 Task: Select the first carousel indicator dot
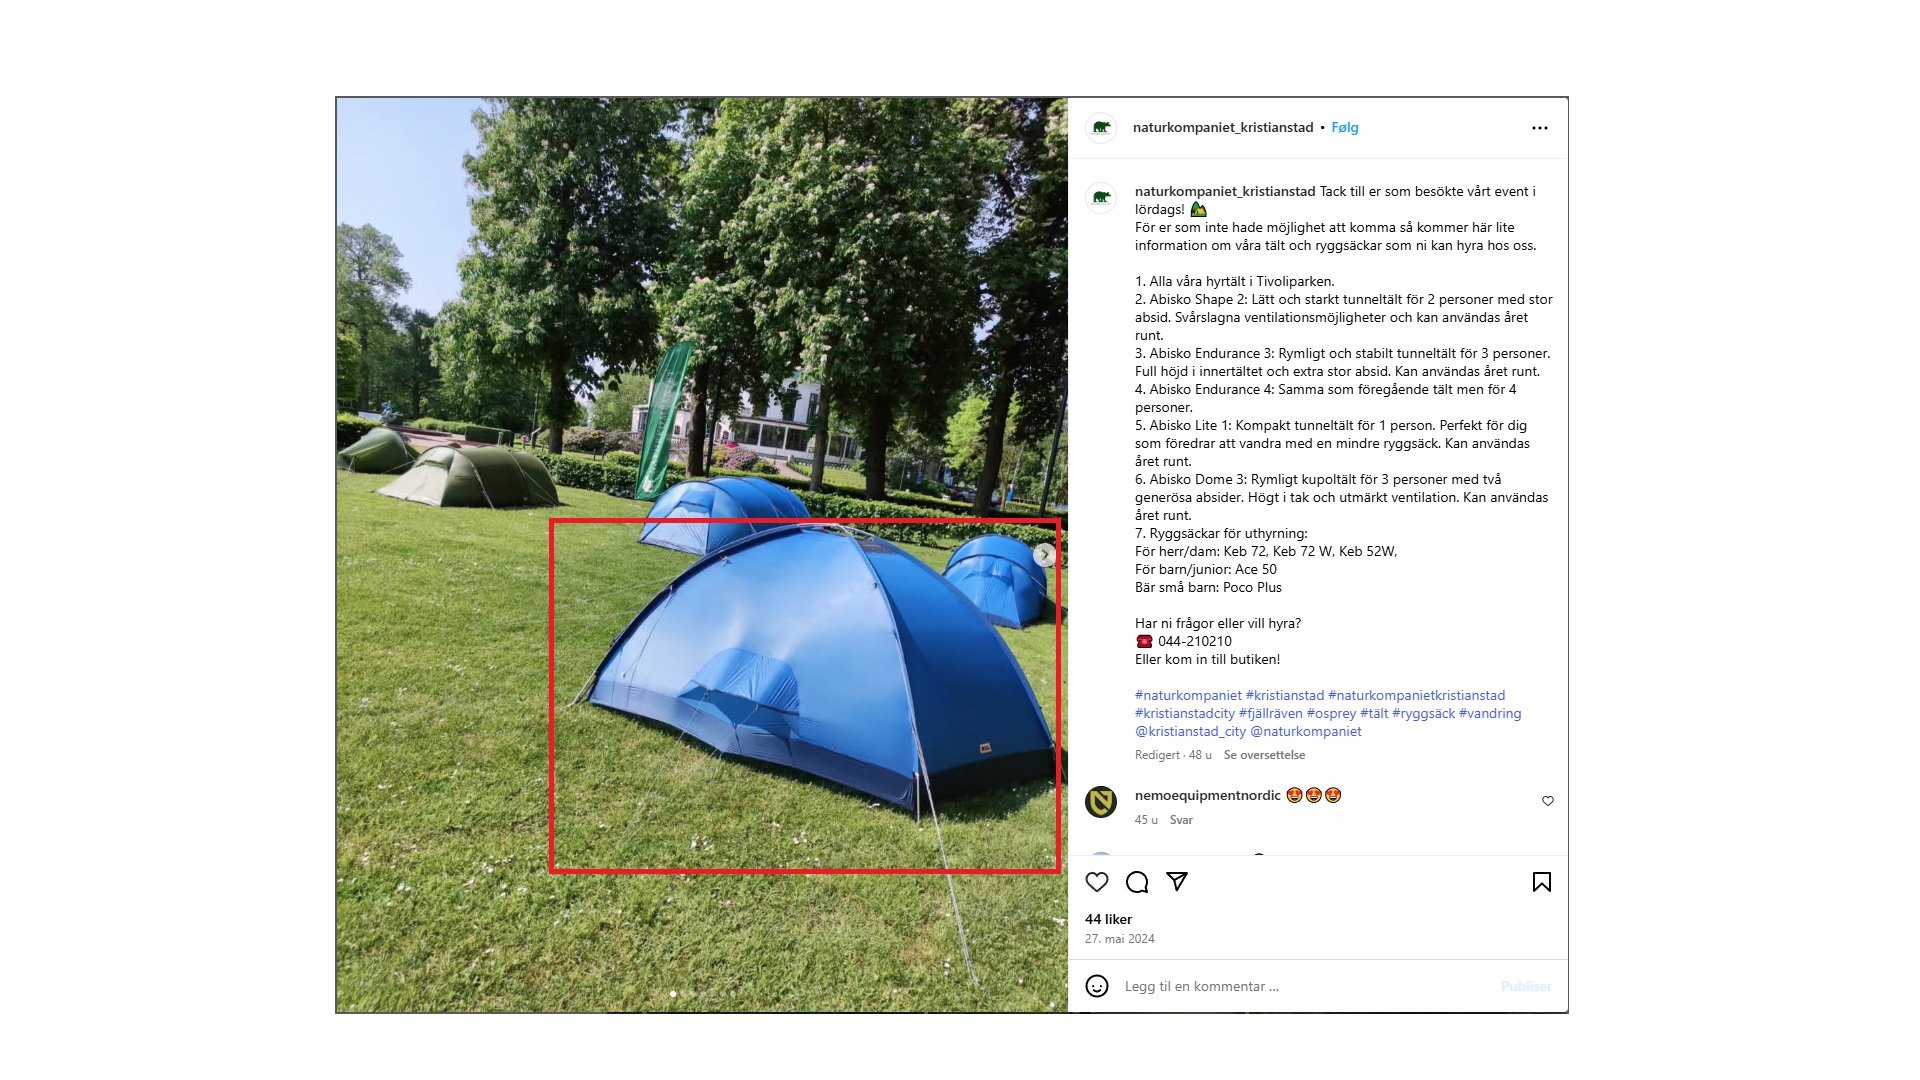672,994
